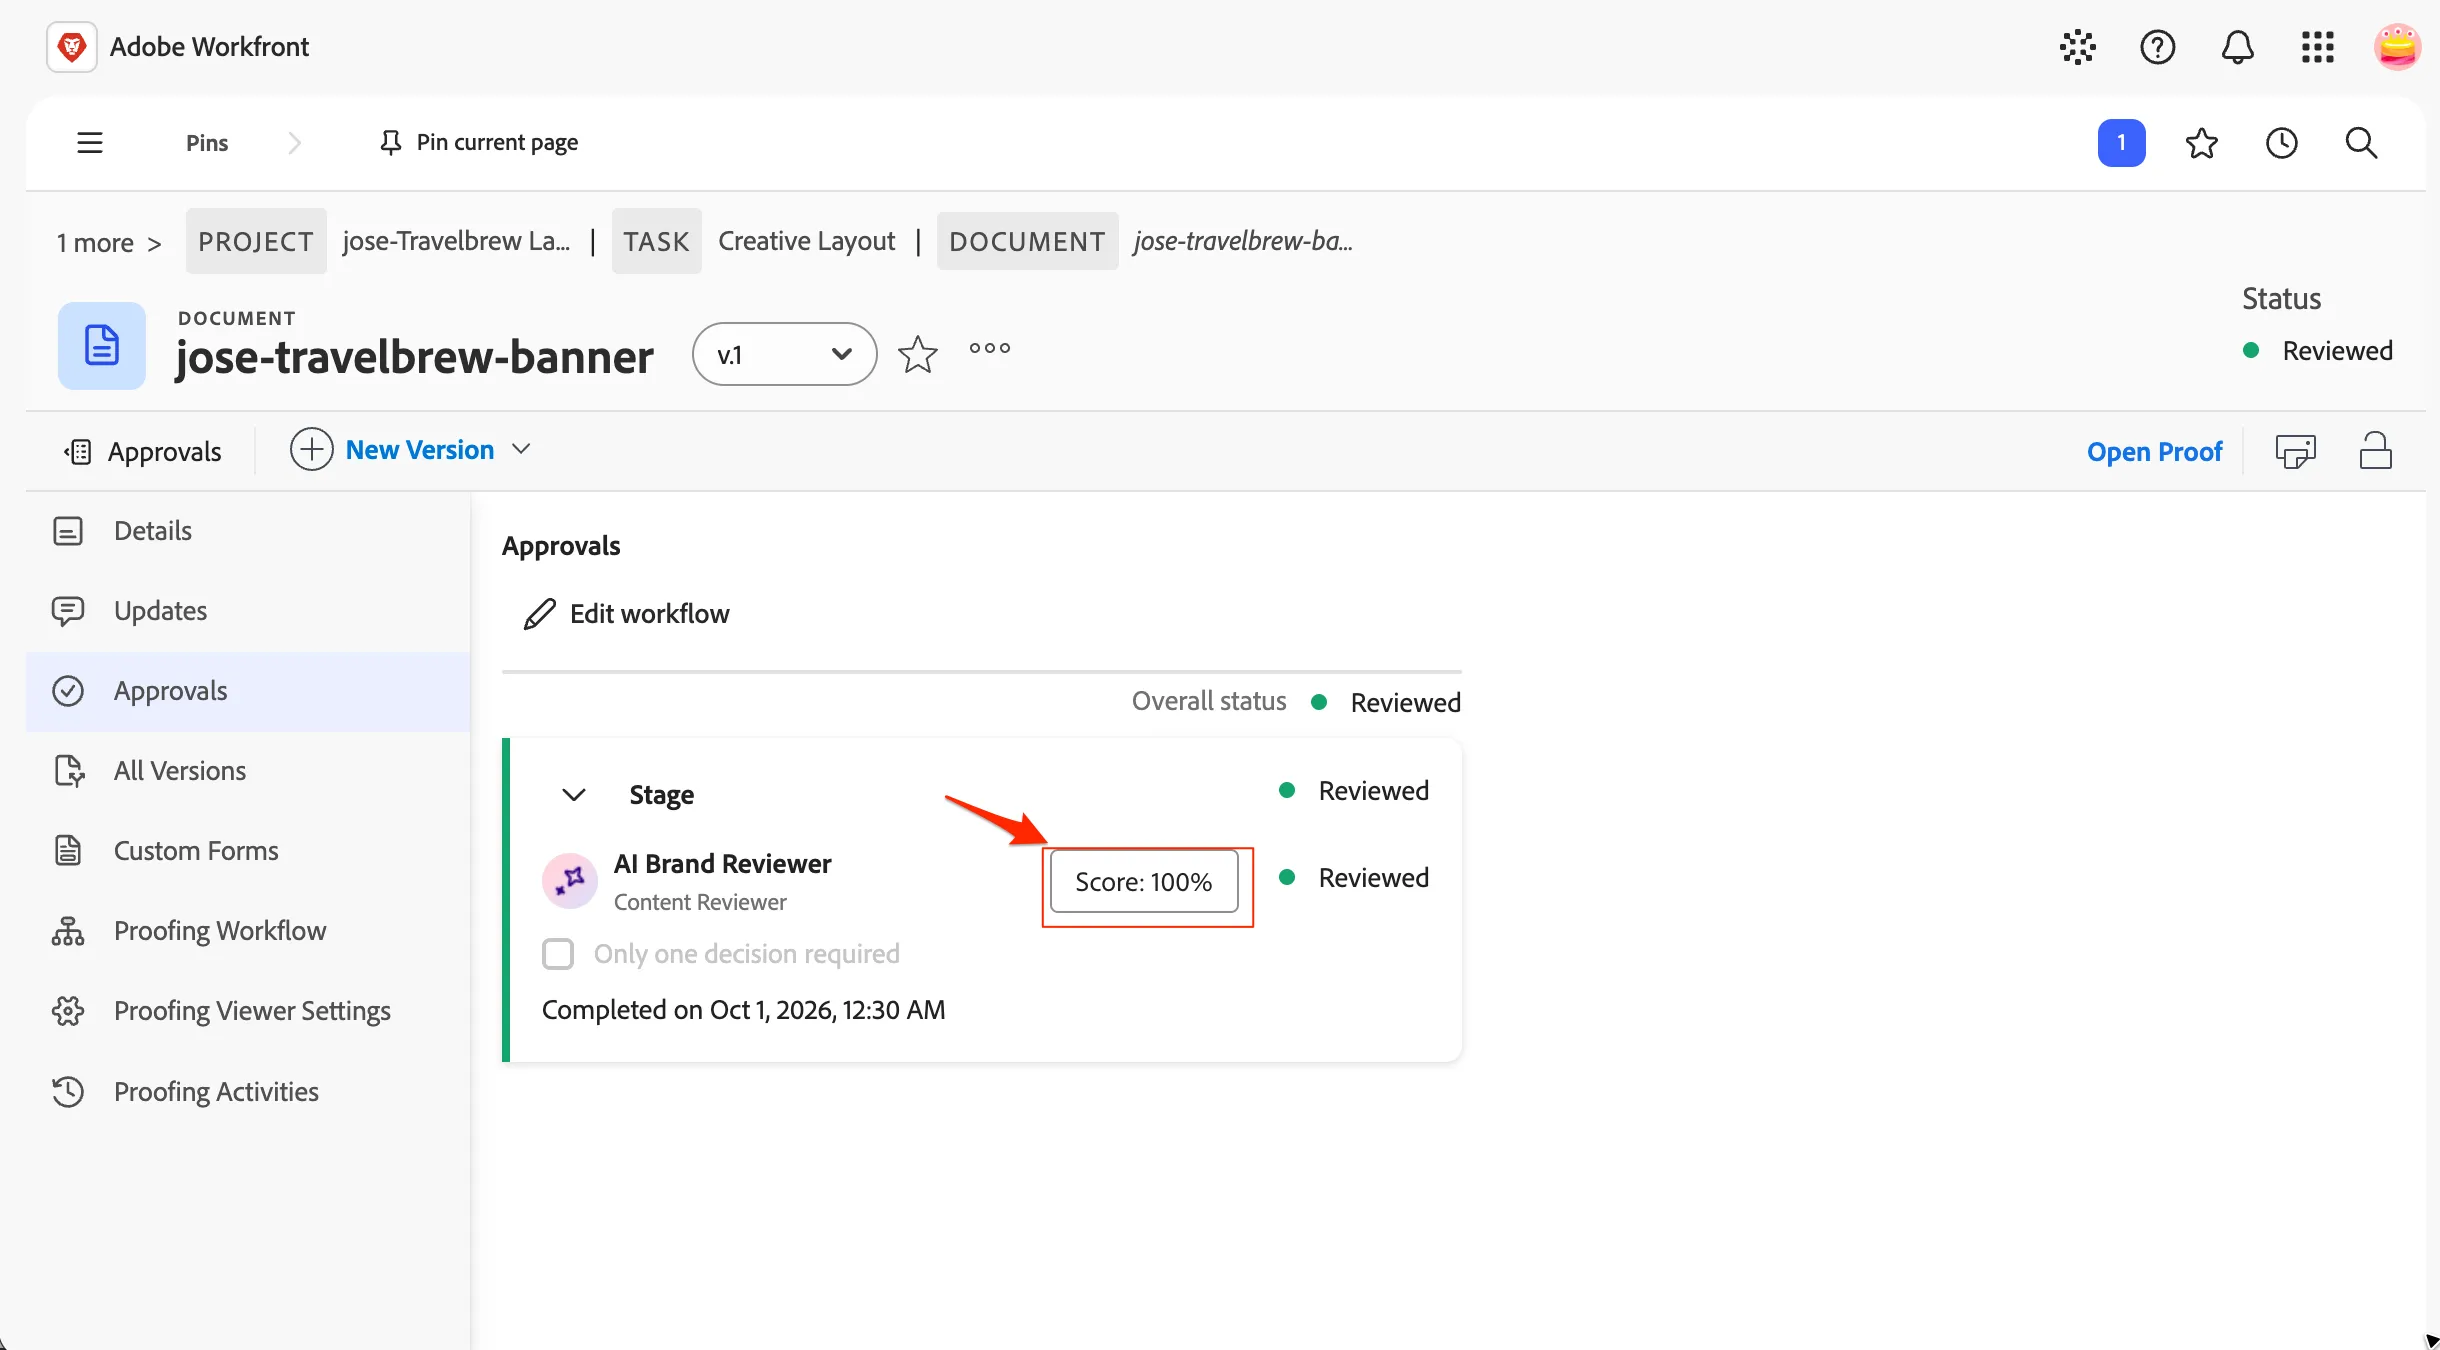Toggle Only one decision required checkbox

click(x=558, y=954)
